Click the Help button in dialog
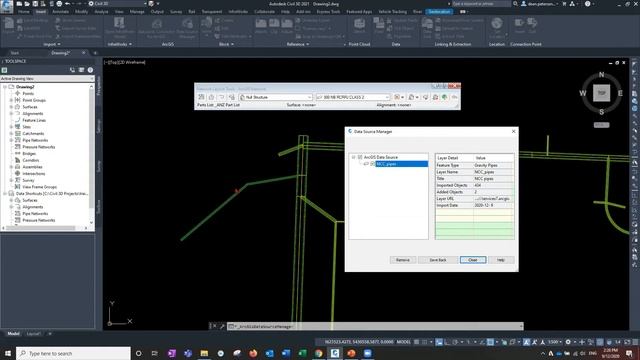The width and height of the screenshot is (640, 360). pos(501,260)
